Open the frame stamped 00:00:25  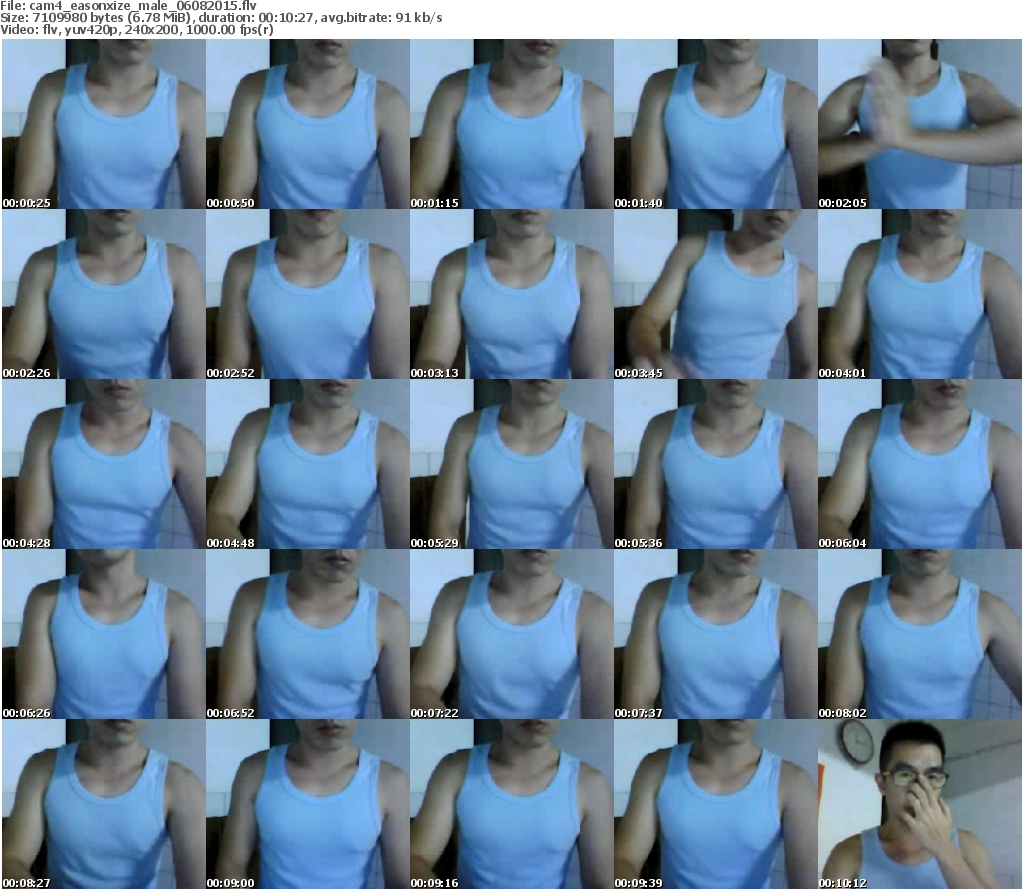point(104,124)
